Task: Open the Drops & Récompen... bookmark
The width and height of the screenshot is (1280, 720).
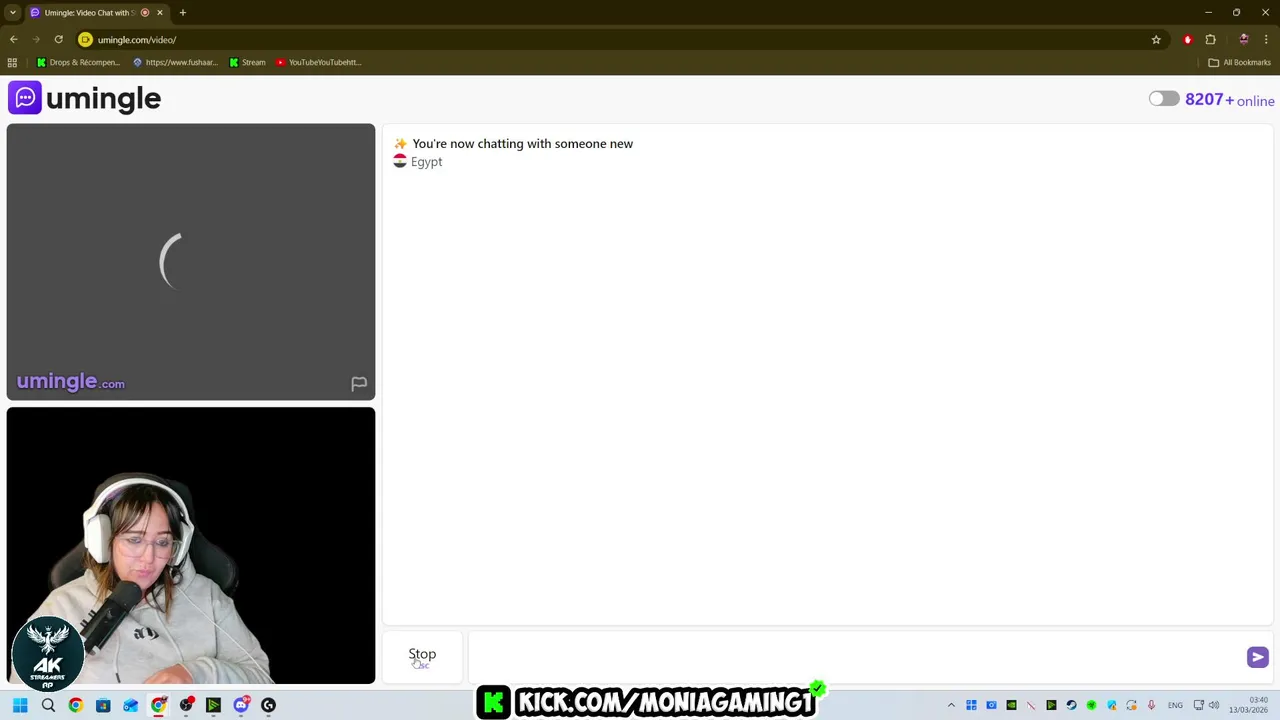Action: pyautogui.click(x=78, y=62)
